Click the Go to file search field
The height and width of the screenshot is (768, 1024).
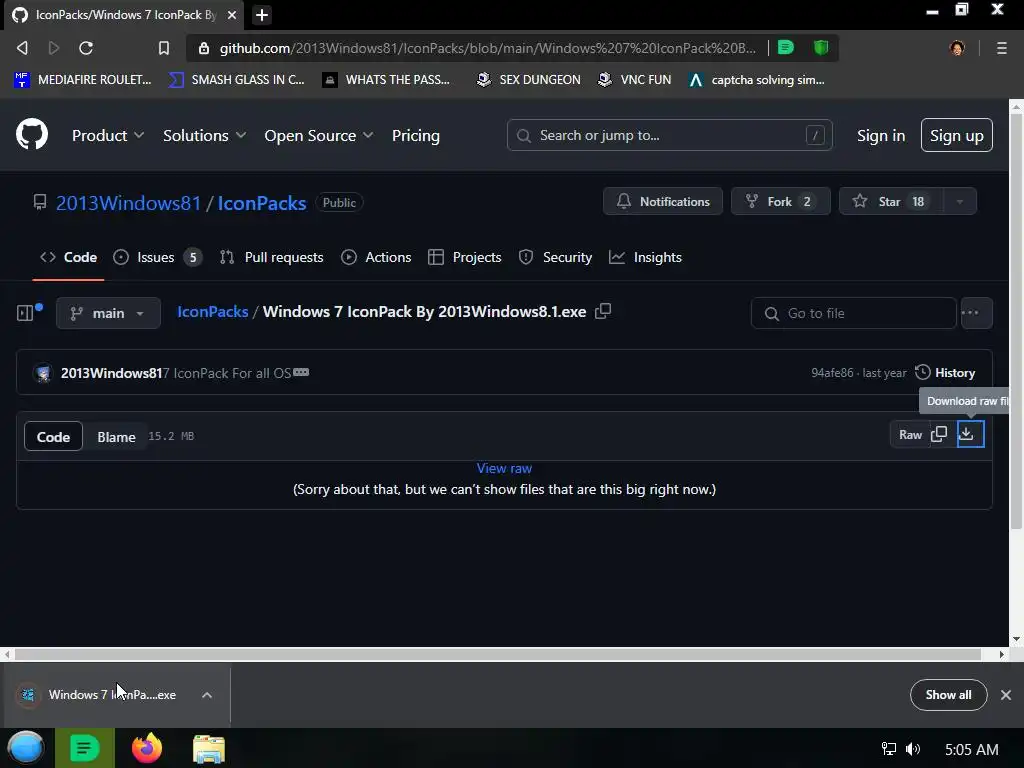(854, 313)
